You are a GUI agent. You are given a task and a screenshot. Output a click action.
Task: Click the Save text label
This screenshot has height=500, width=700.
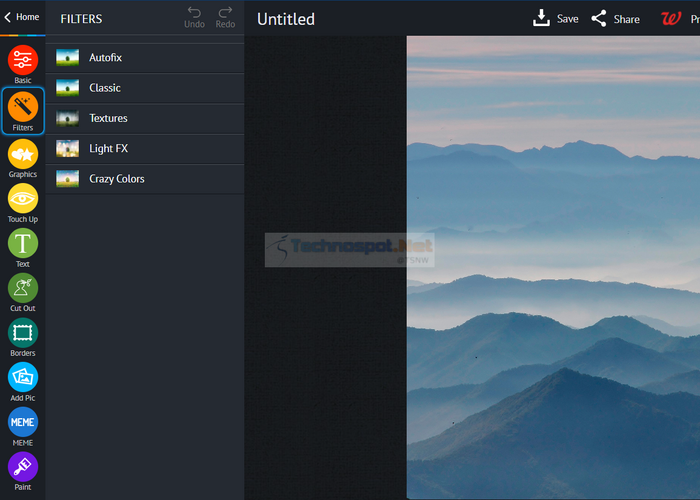(567, 19)
